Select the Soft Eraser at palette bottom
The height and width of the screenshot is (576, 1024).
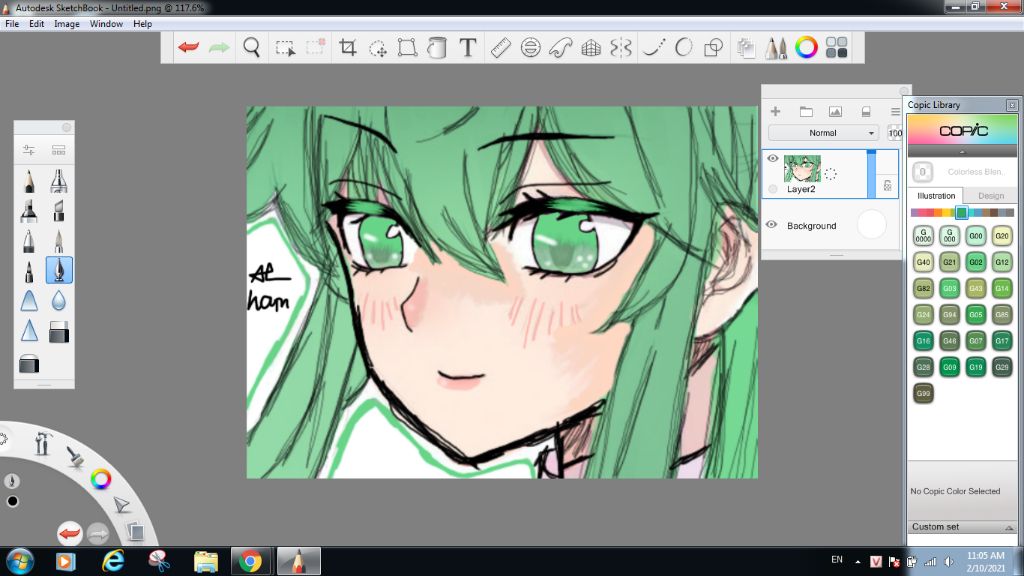pyautogui.click(x=29, y=363)
